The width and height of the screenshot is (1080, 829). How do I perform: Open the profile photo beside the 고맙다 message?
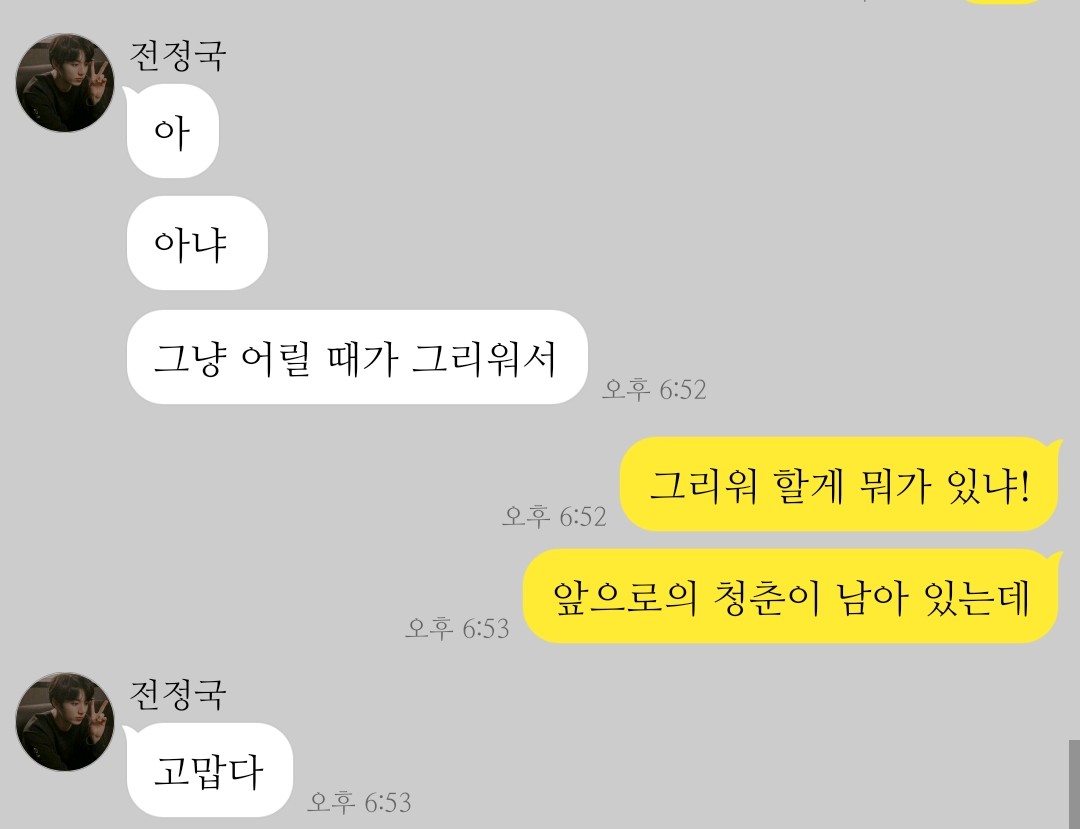coord(65,722)
